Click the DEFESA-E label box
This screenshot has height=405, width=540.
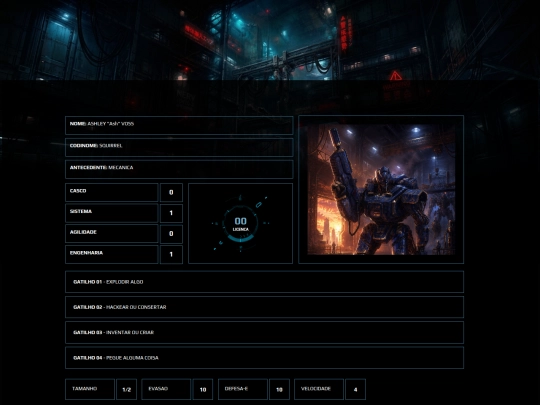coord(243,389)
